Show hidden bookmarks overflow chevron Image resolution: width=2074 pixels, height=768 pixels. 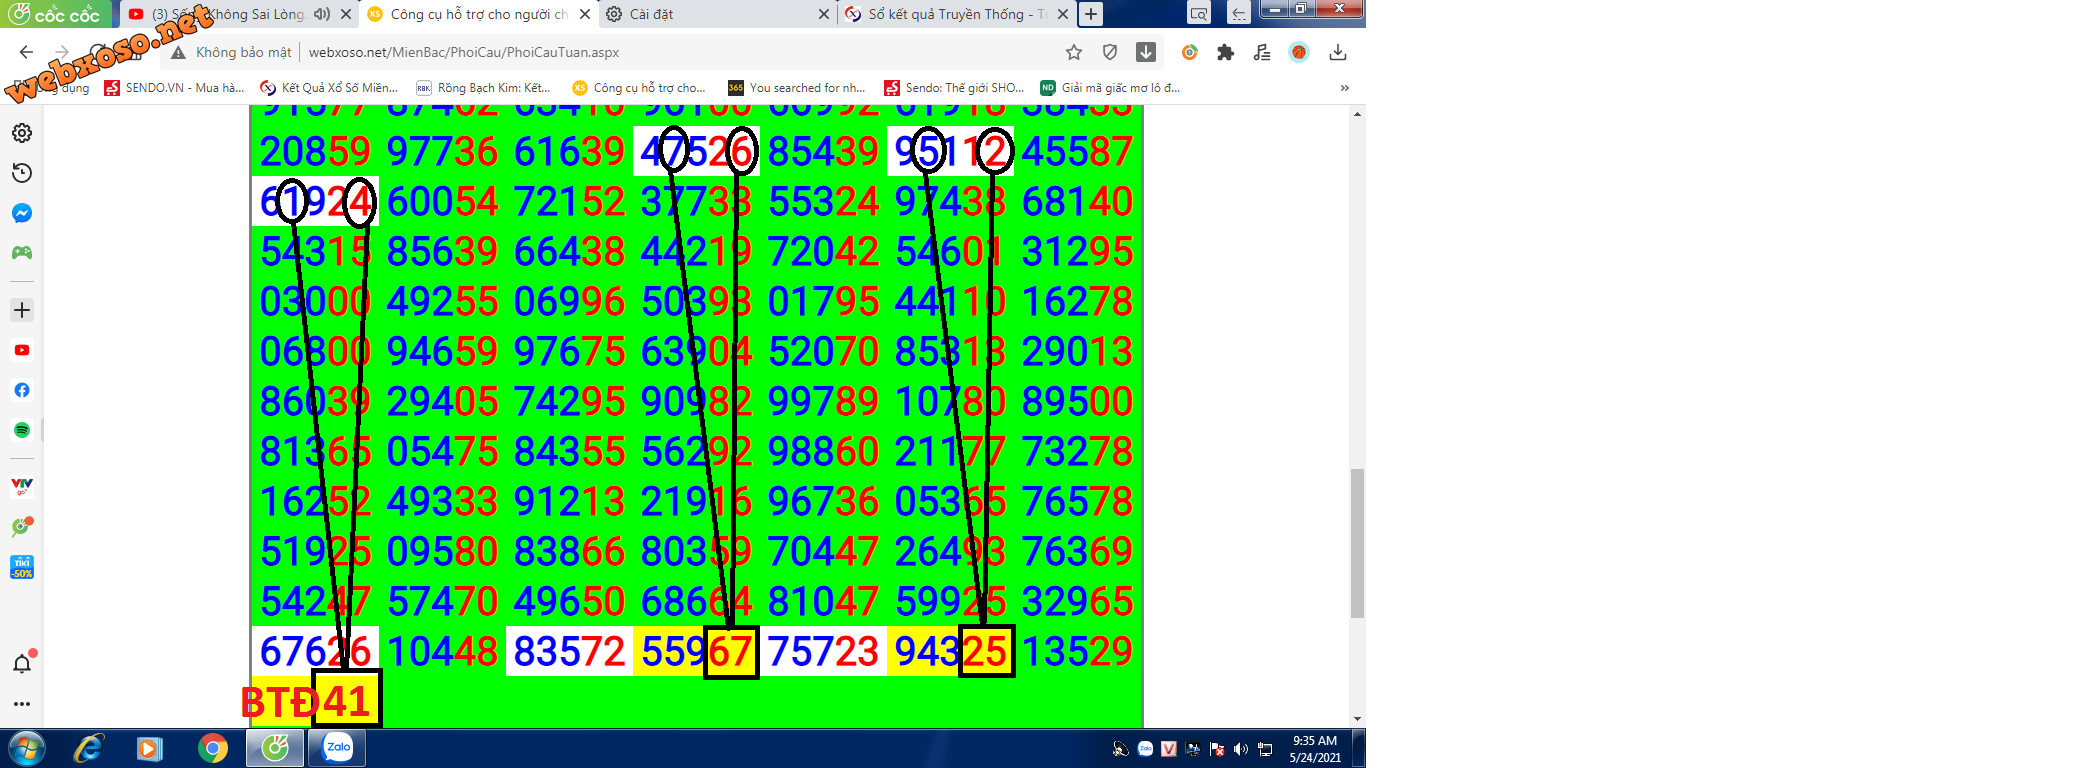point(1345,88)
